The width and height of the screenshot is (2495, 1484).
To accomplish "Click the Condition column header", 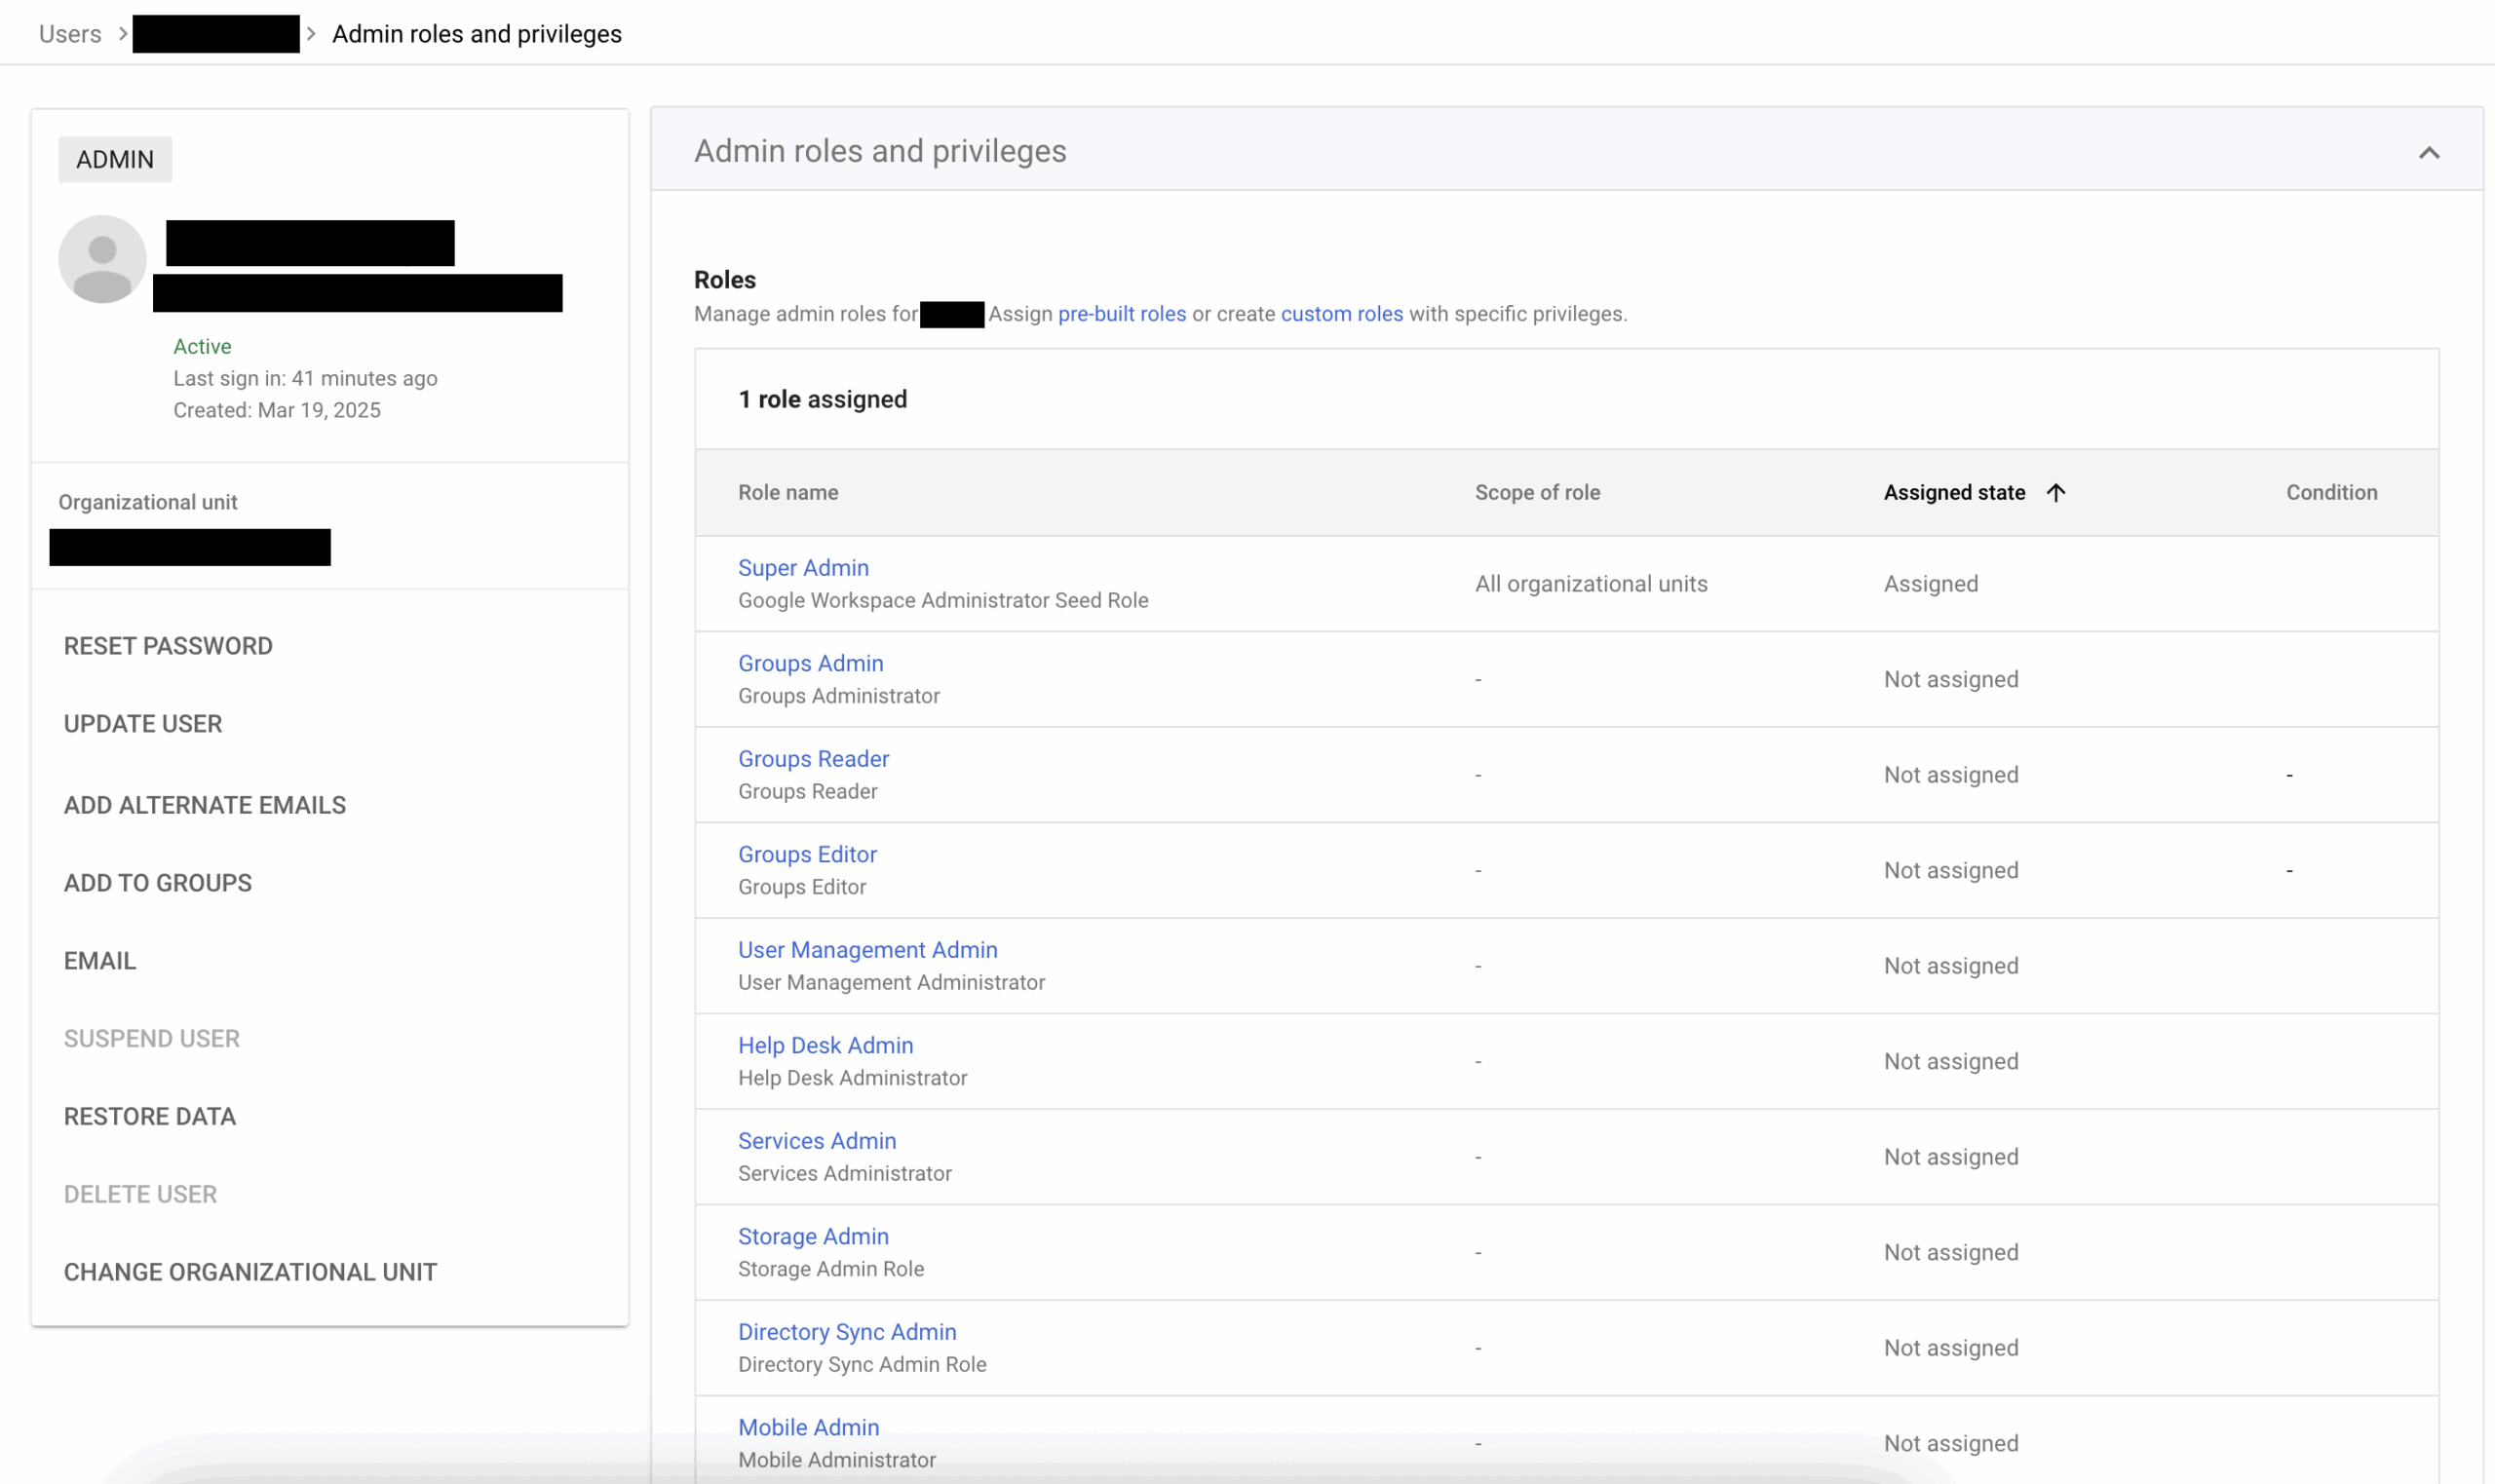I will (2332, 492).
